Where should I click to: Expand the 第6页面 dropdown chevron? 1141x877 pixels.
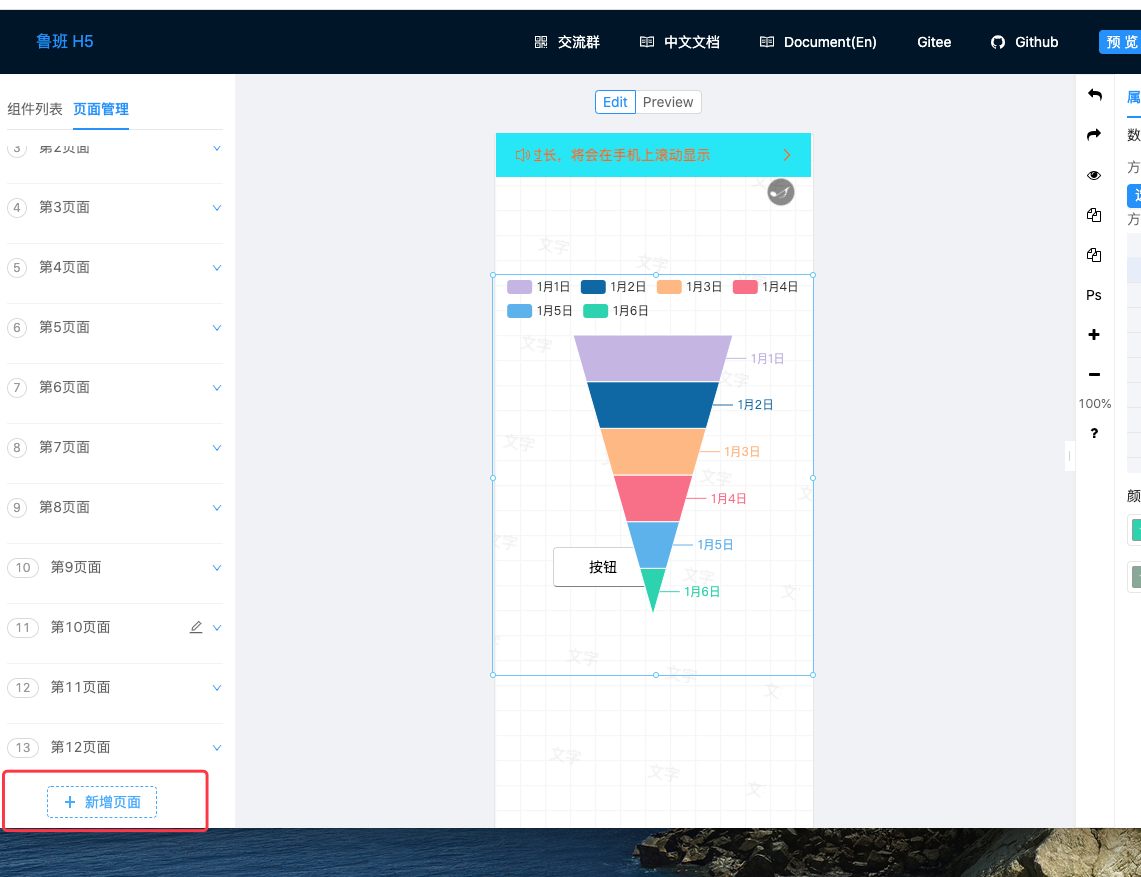[x=217, y=387]
